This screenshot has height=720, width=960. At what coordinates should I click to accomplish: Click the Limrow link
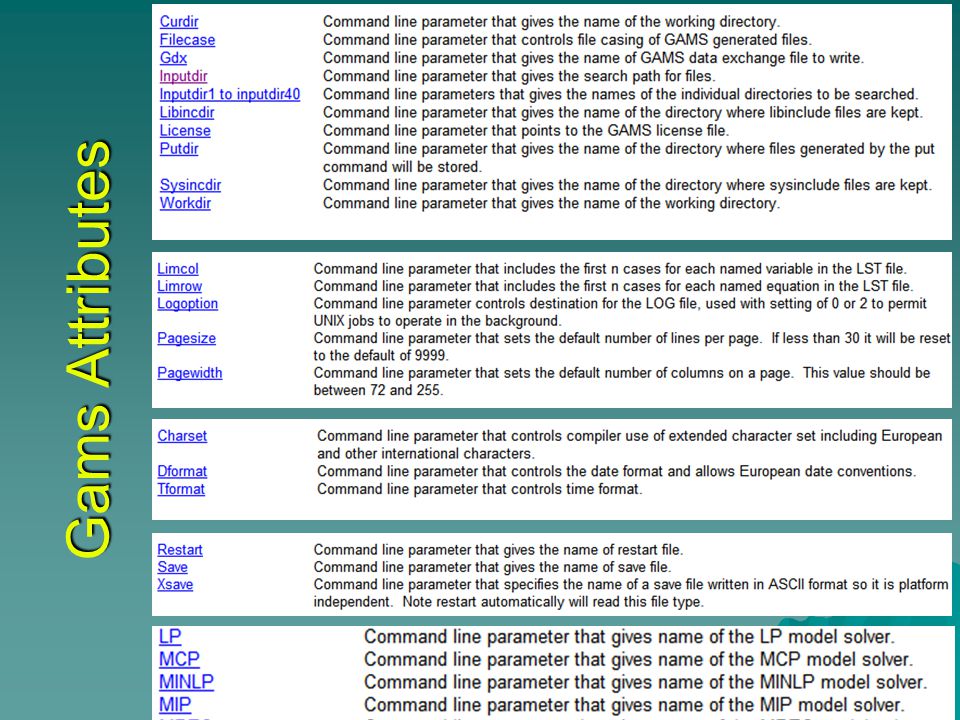tap(179, 286)
